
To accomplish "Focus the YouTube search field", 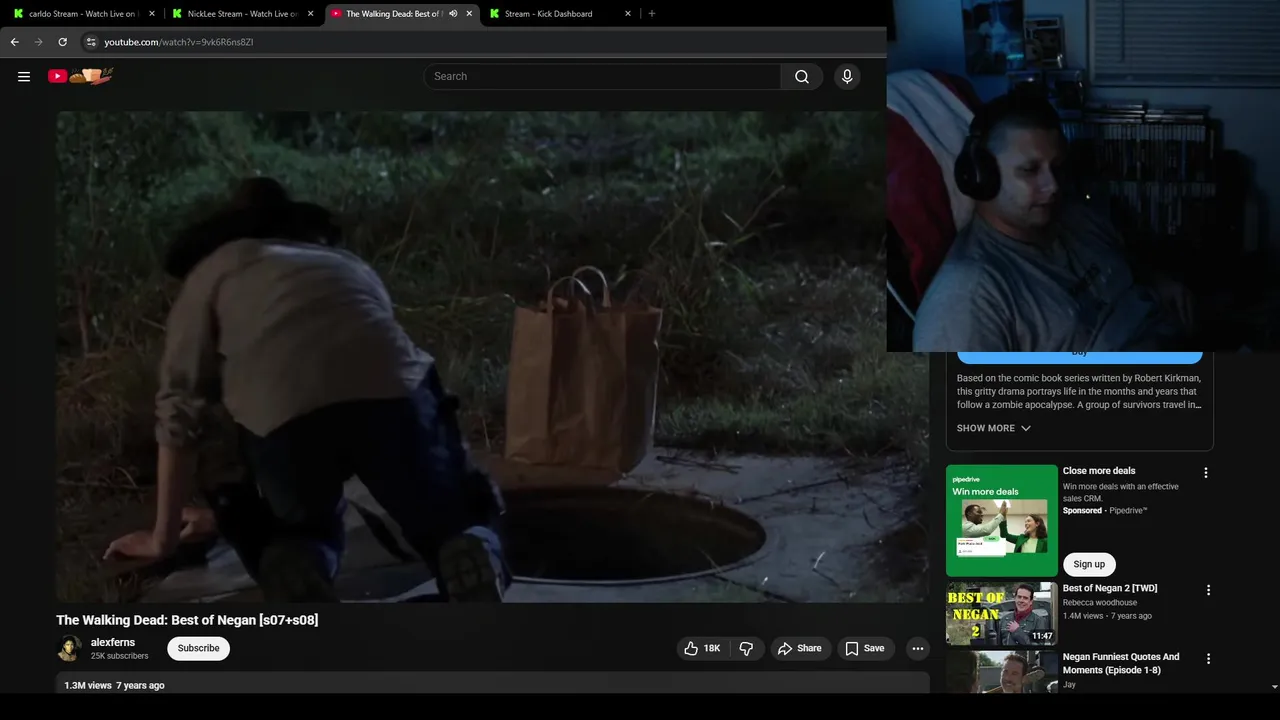I will tap(603, 76).
